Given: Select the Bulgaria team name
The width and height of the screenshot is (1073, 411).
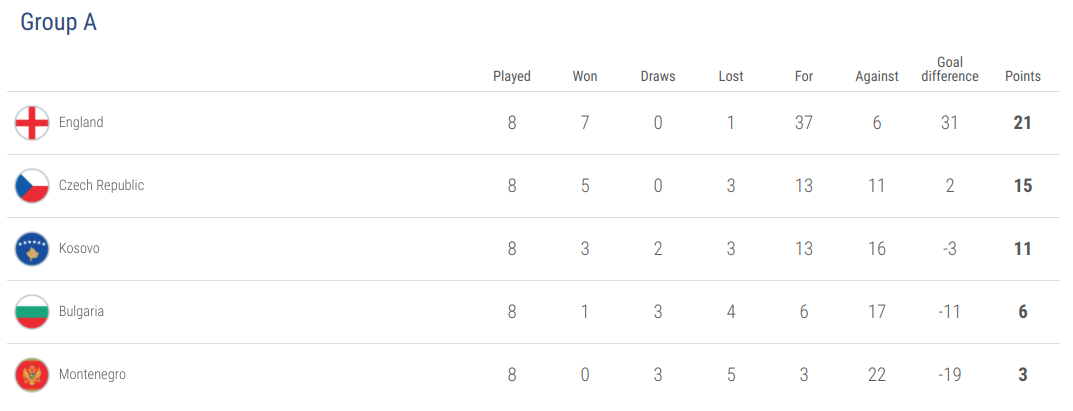Looking at the screenshot, I should (x=81, y=312).
